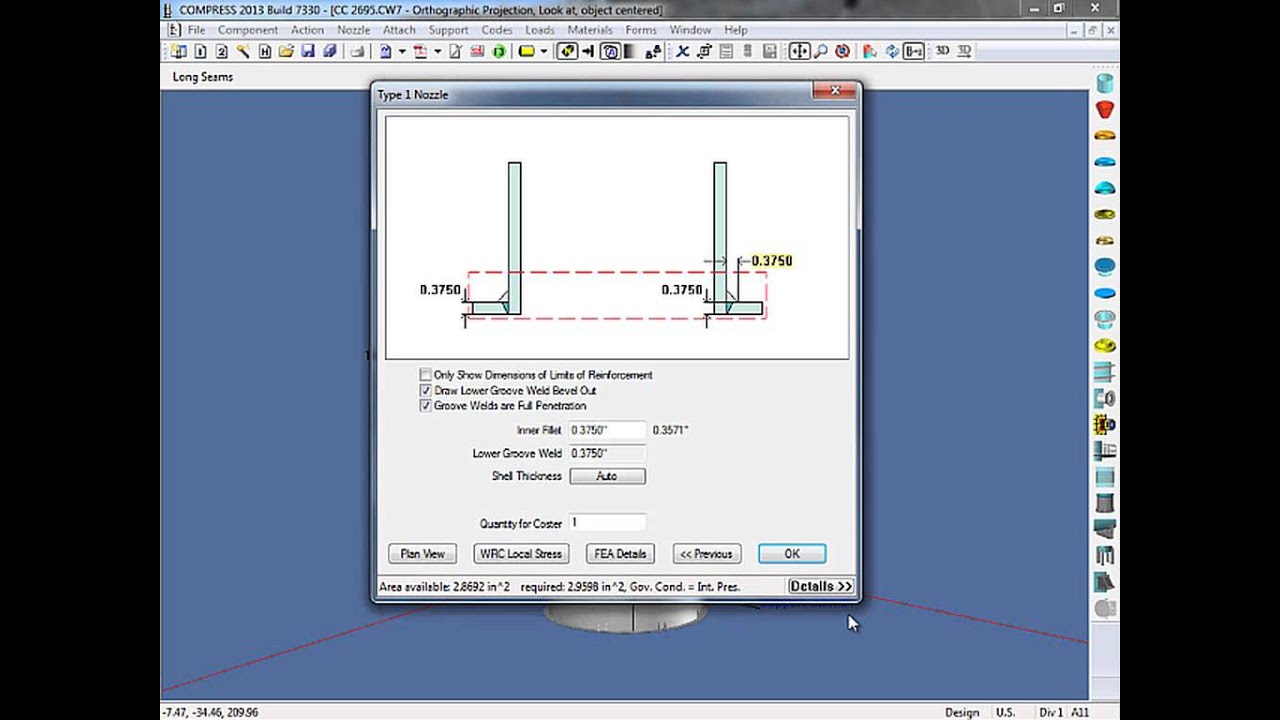This screenshot has width=1280, height=720.
Task: Click the H page toolbar icon
Action: 265,51
